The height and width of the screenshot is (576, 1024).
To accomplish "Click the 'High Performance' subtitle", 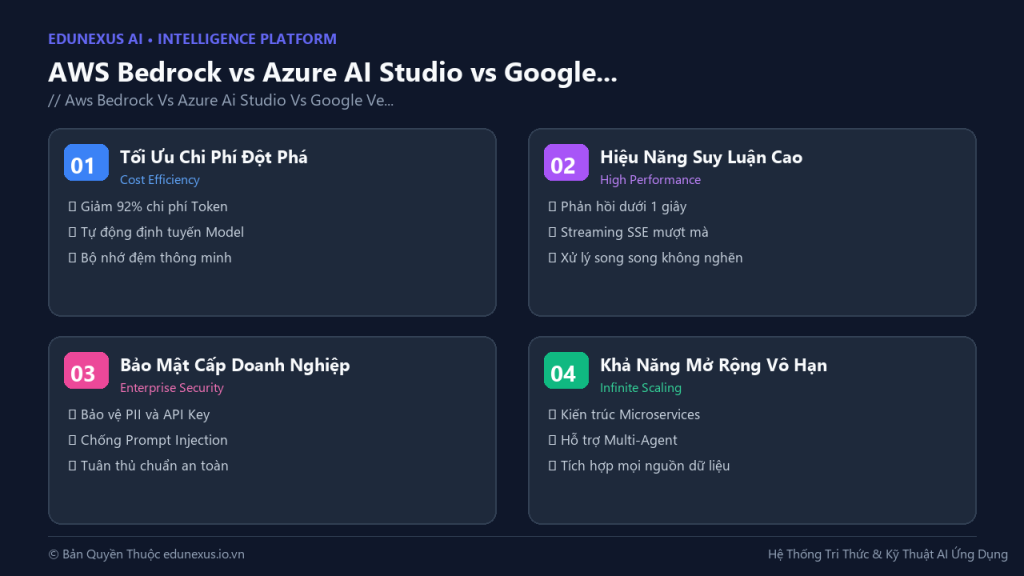I will (650, 180).
